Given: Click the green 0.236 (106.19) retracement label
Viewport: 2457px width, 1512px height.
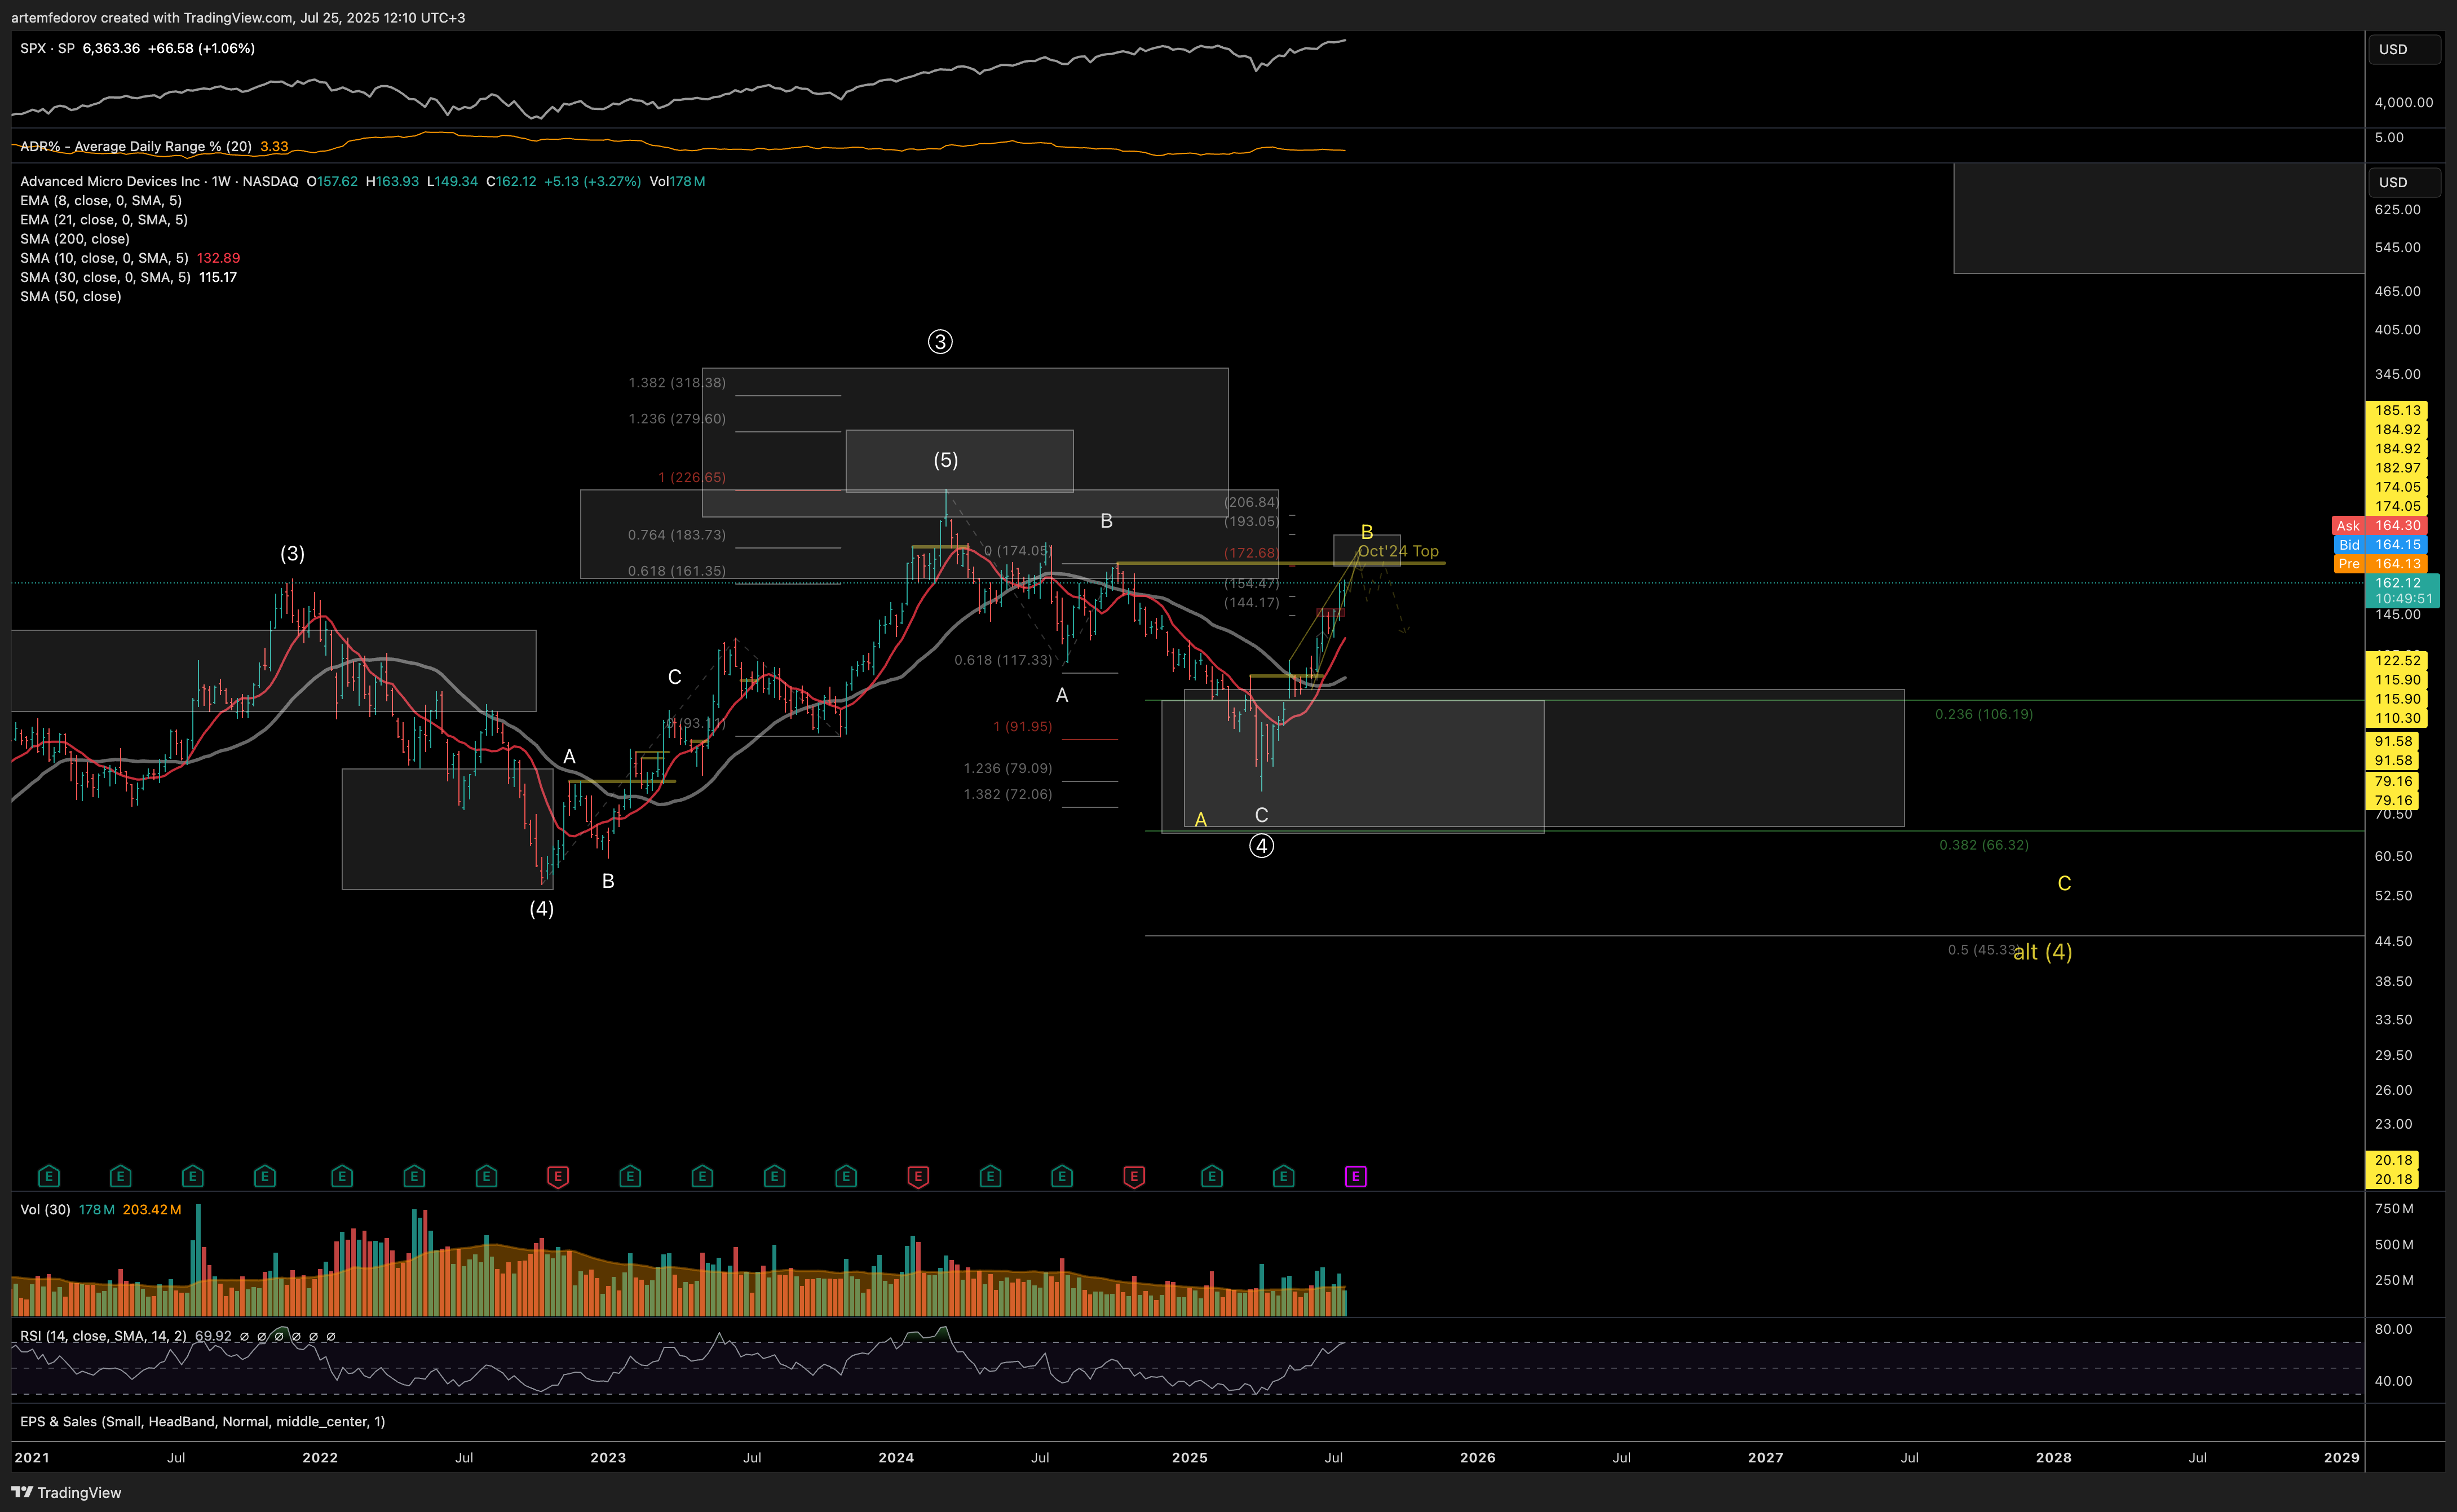Looking at the screenshot, I should pos(1984,714).
